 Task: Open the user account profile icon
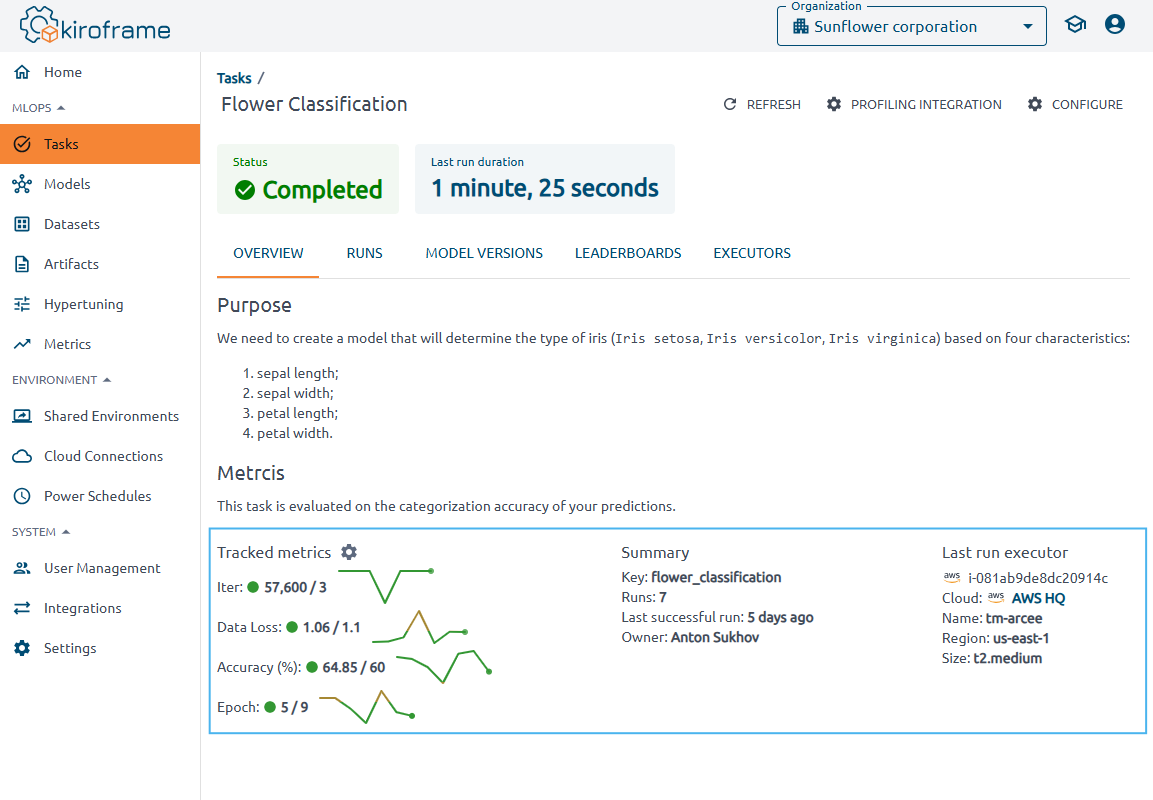pyautogui.click(x=1114, y=23)
